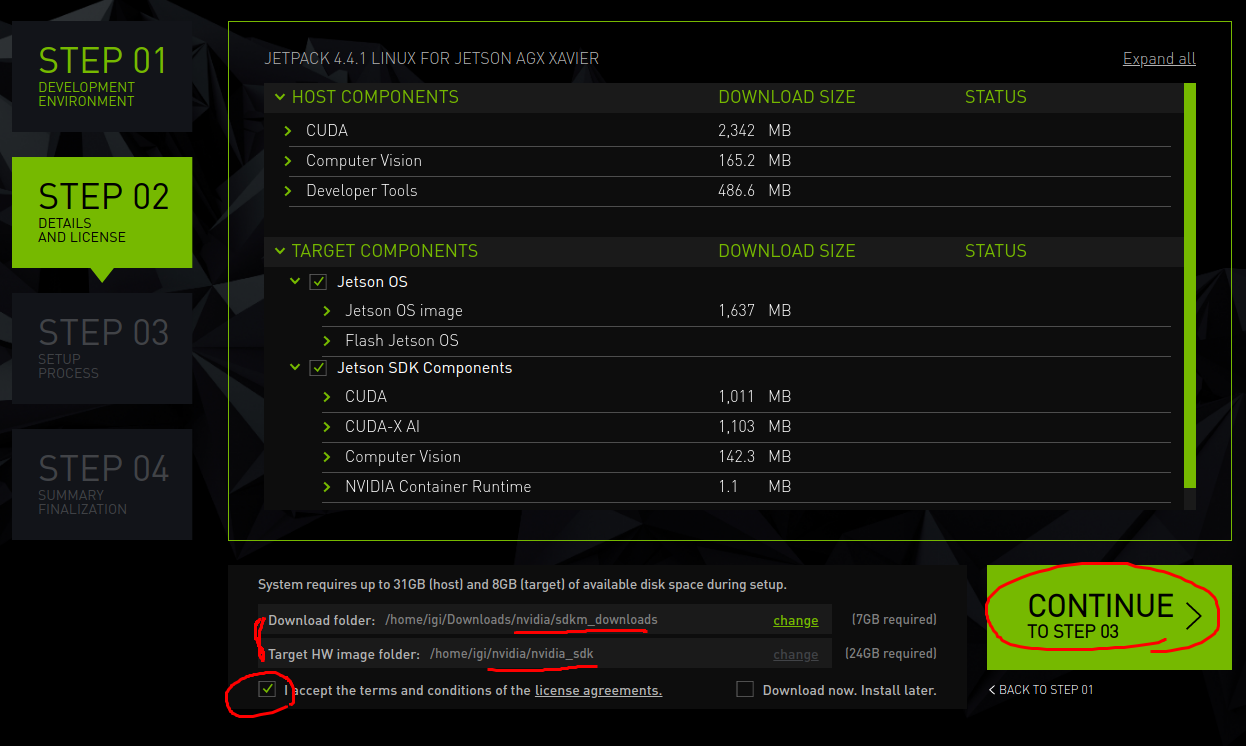Continue to Step 03
The width and height of the screenshot is (1246, 746).
click(x=1109, y=617)
